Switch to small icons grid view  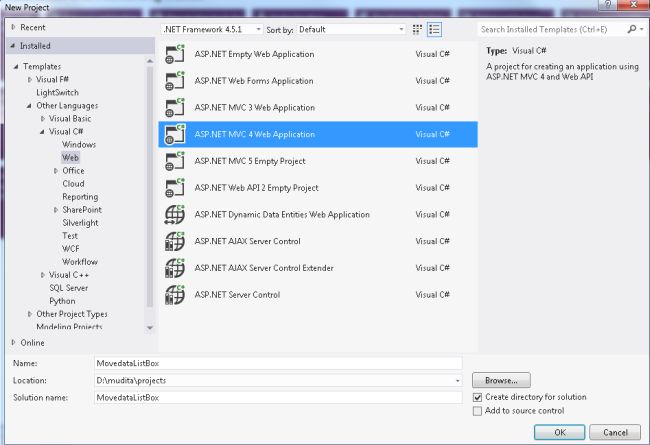[417, 29]
